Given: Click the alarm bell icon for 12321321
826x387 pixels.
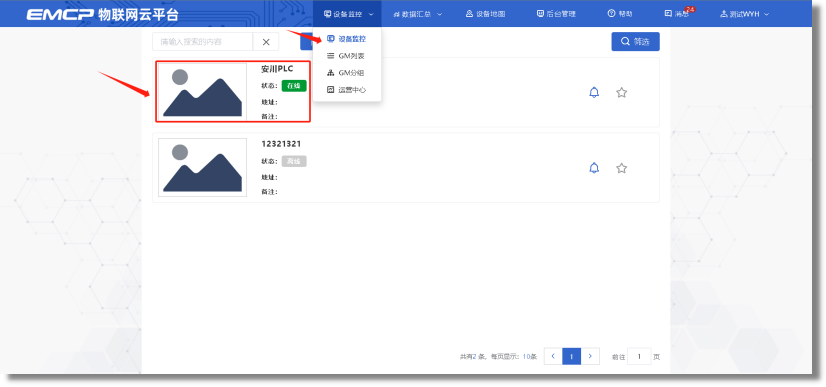Looking at the screenshot, I should pos(594,168).
